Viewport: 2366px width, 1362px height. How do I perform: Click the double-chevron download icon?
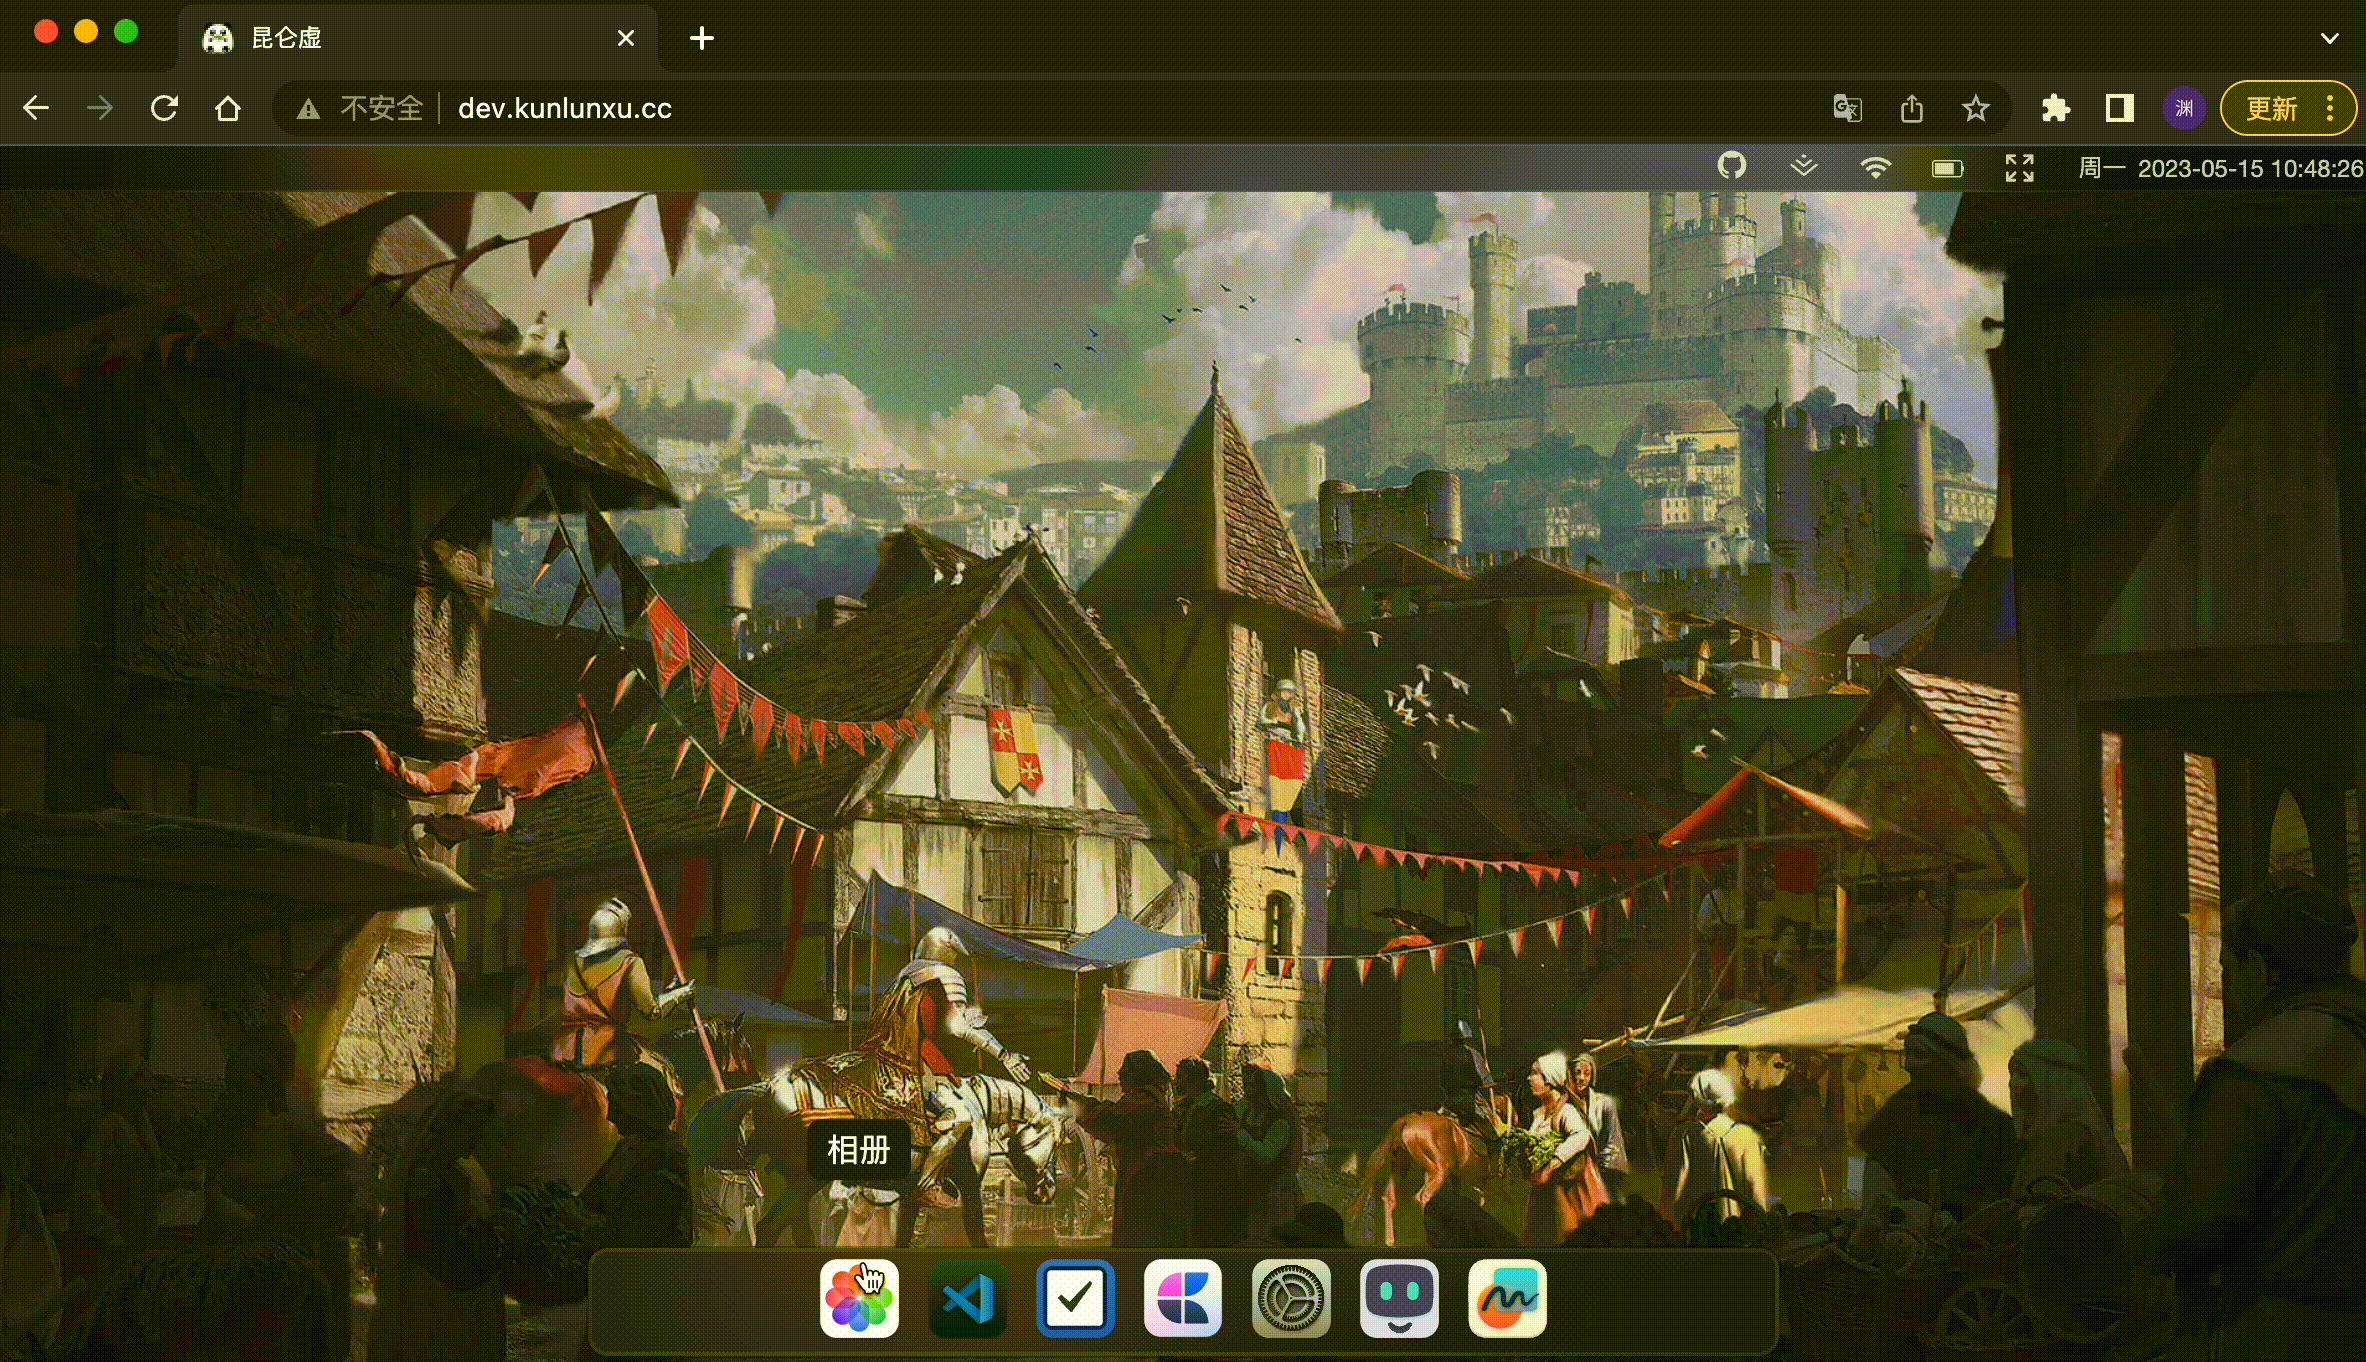(1803, 167)
